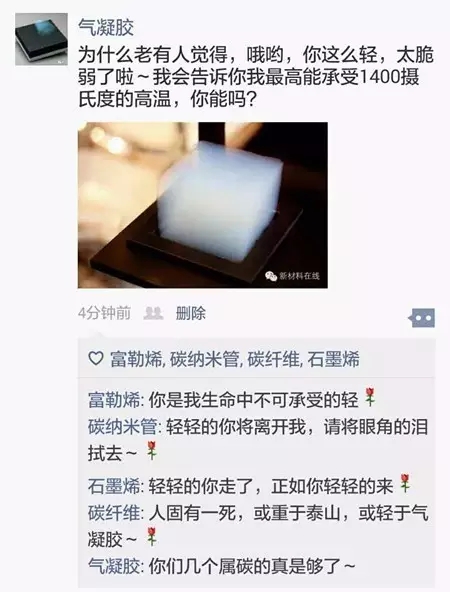This screenshot has width=450, height=592.
Task: Select 碳纤维 commenter name in comments
Action: (114, 513)
